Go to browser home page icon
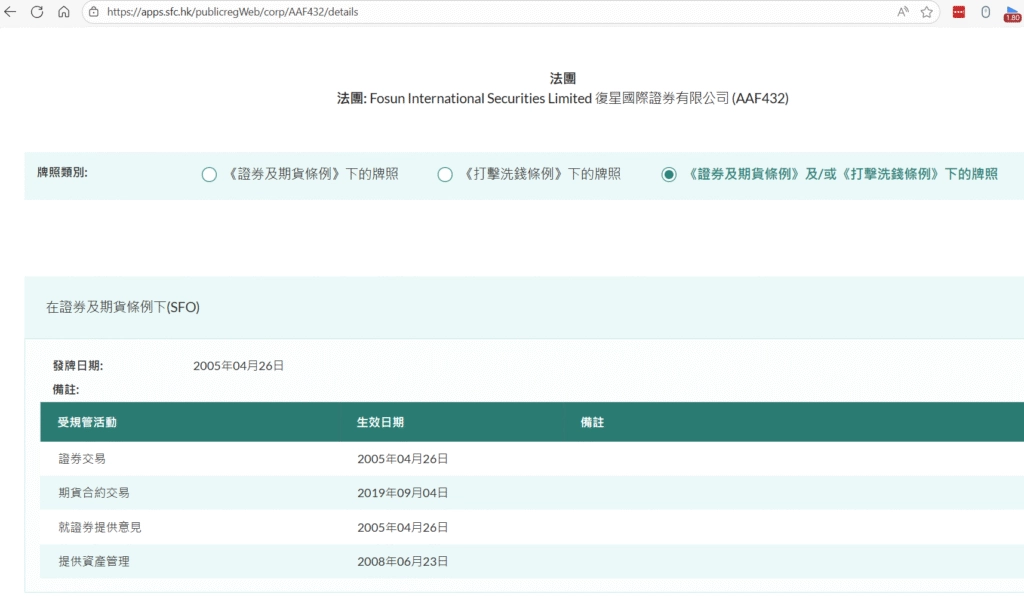This screenshot has width=1024, height=598. tap(64, 12)
